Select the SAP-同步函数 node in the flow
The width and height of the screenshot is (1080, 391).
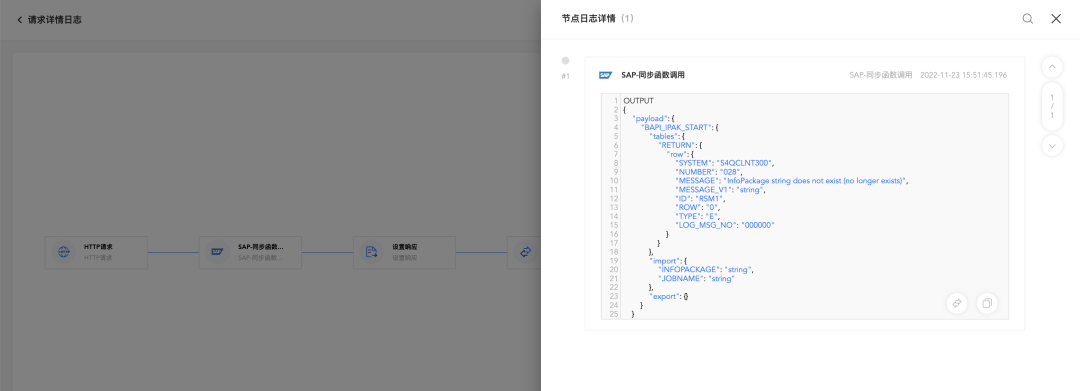click(x=250, y=252)
